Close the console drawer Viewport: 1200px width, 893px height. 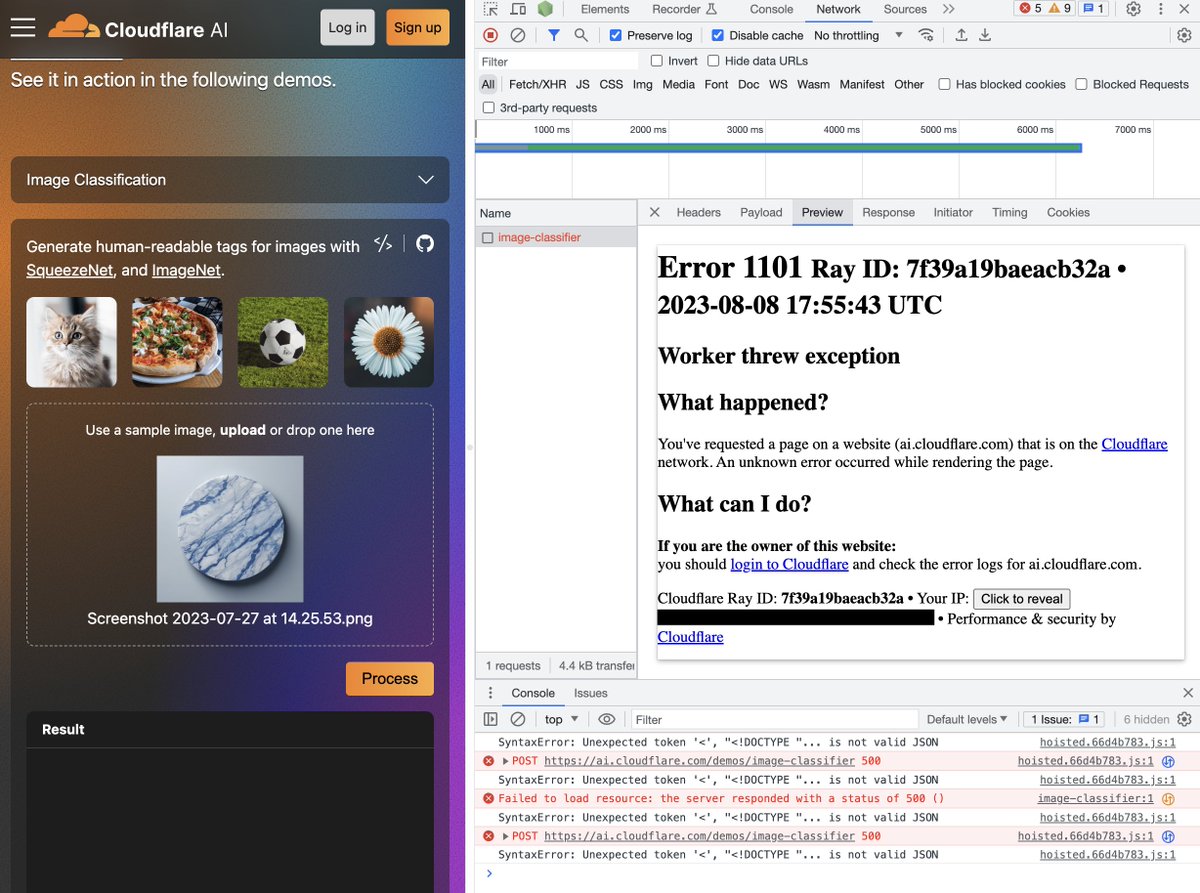click(1187, 693)
